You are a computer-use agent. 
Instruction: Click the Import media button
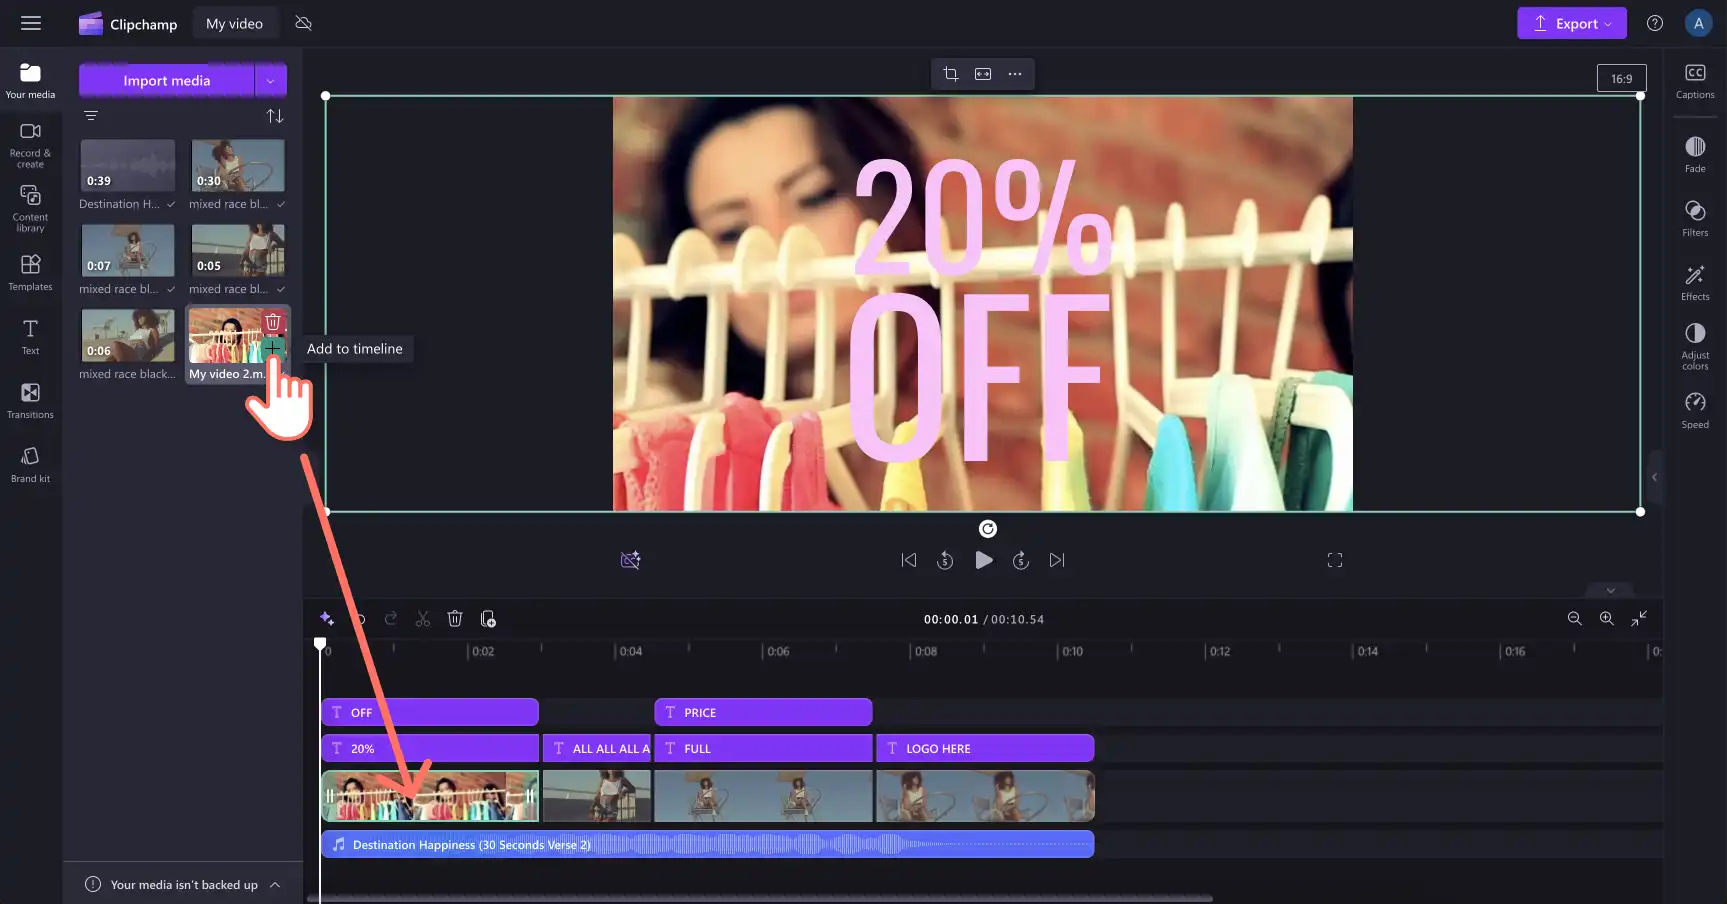167,81
